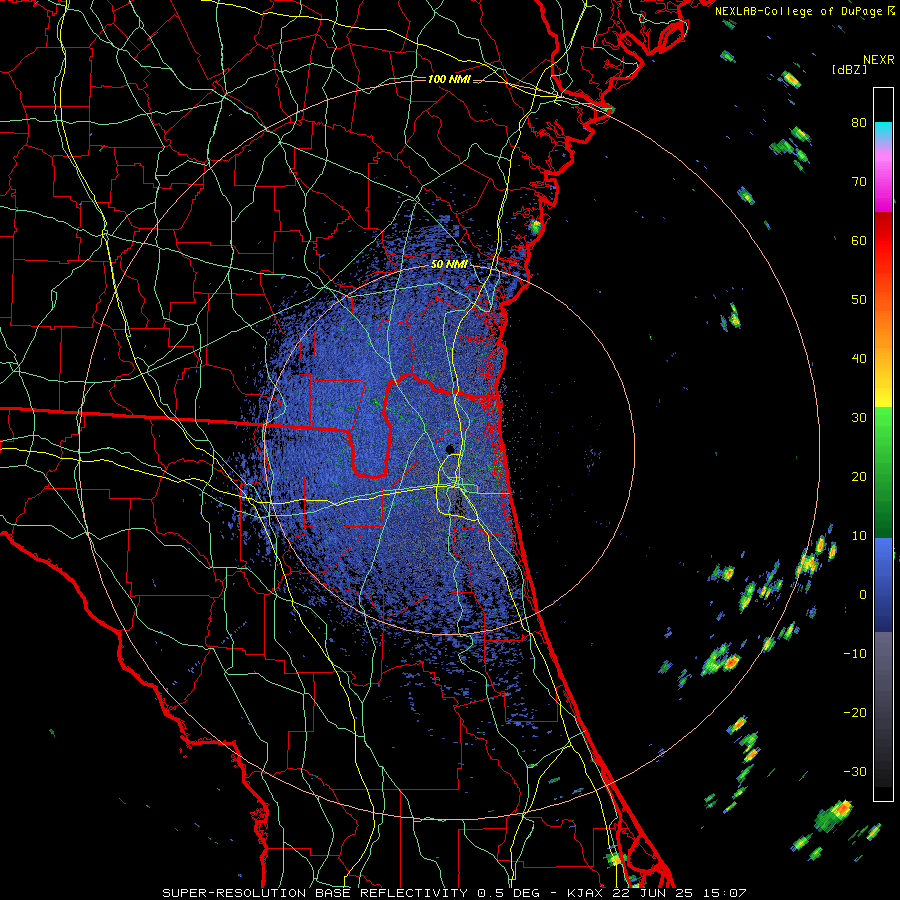The width and height of the screenshot is (900, 900).
Task: Click the magenta segment of the color bar
Action: click(883, 183)
